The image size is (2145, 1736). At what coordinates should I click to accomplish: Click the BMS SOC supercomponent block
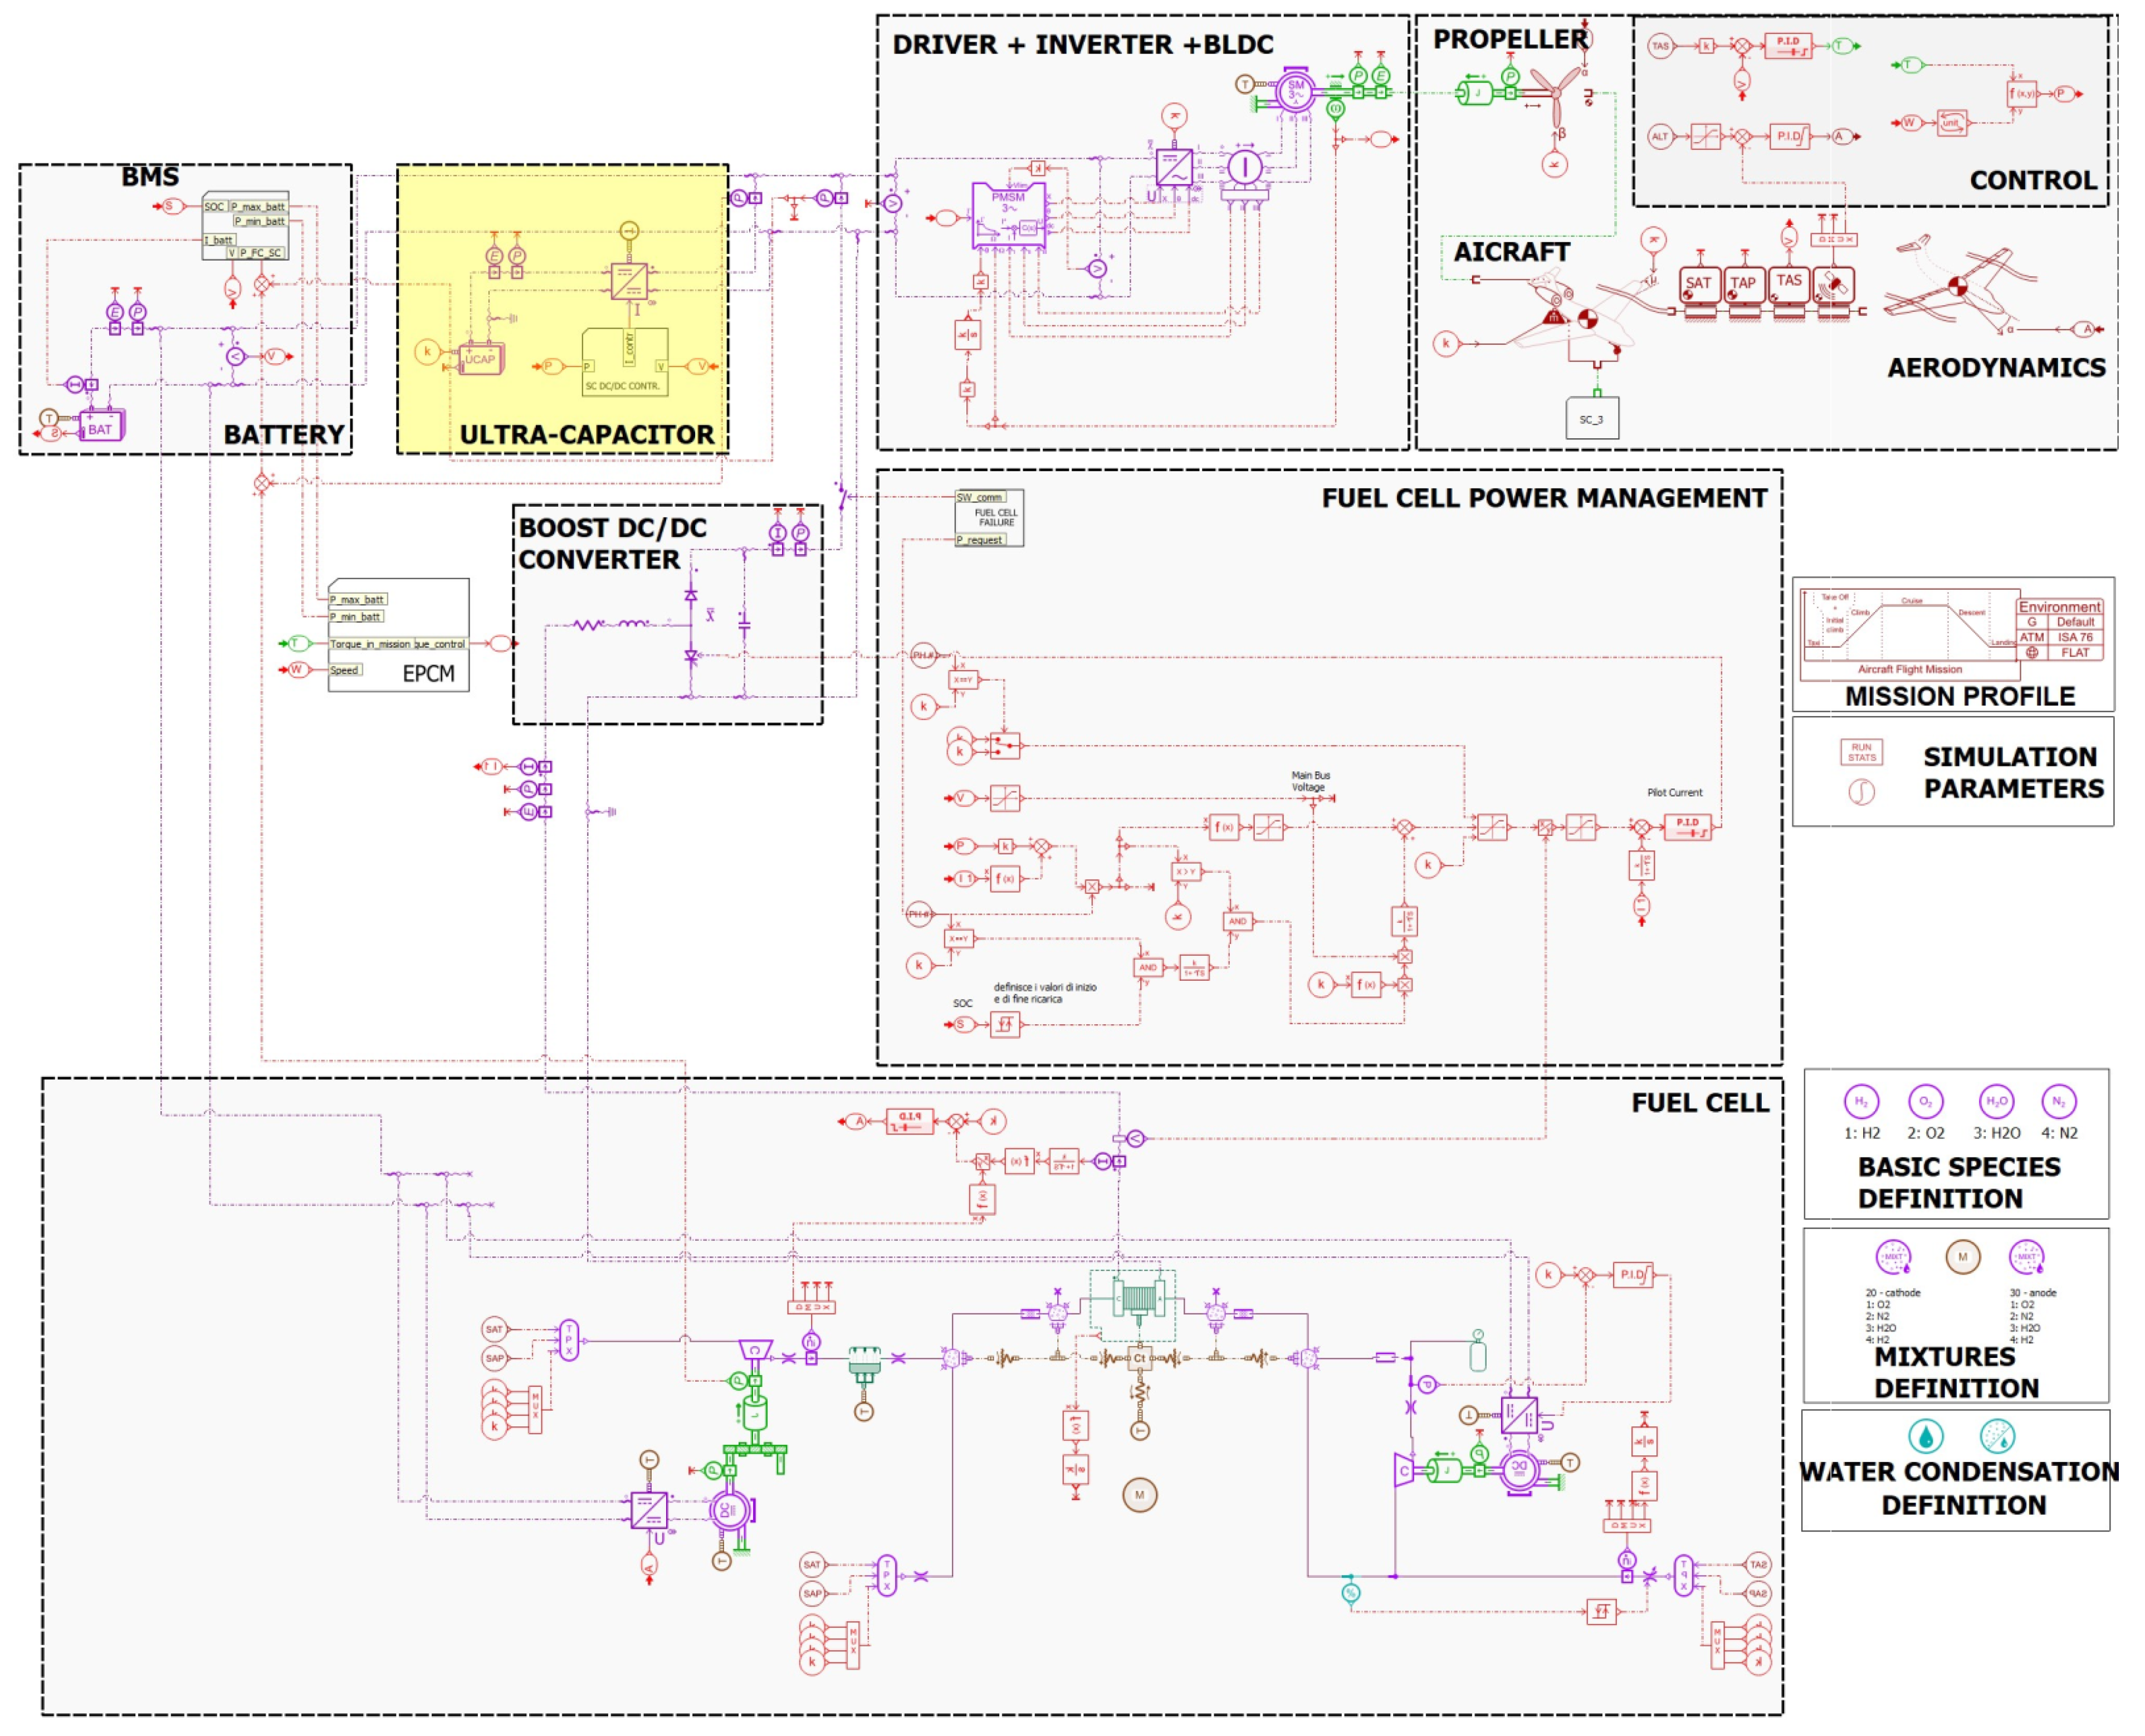click(x=245, y=226)
